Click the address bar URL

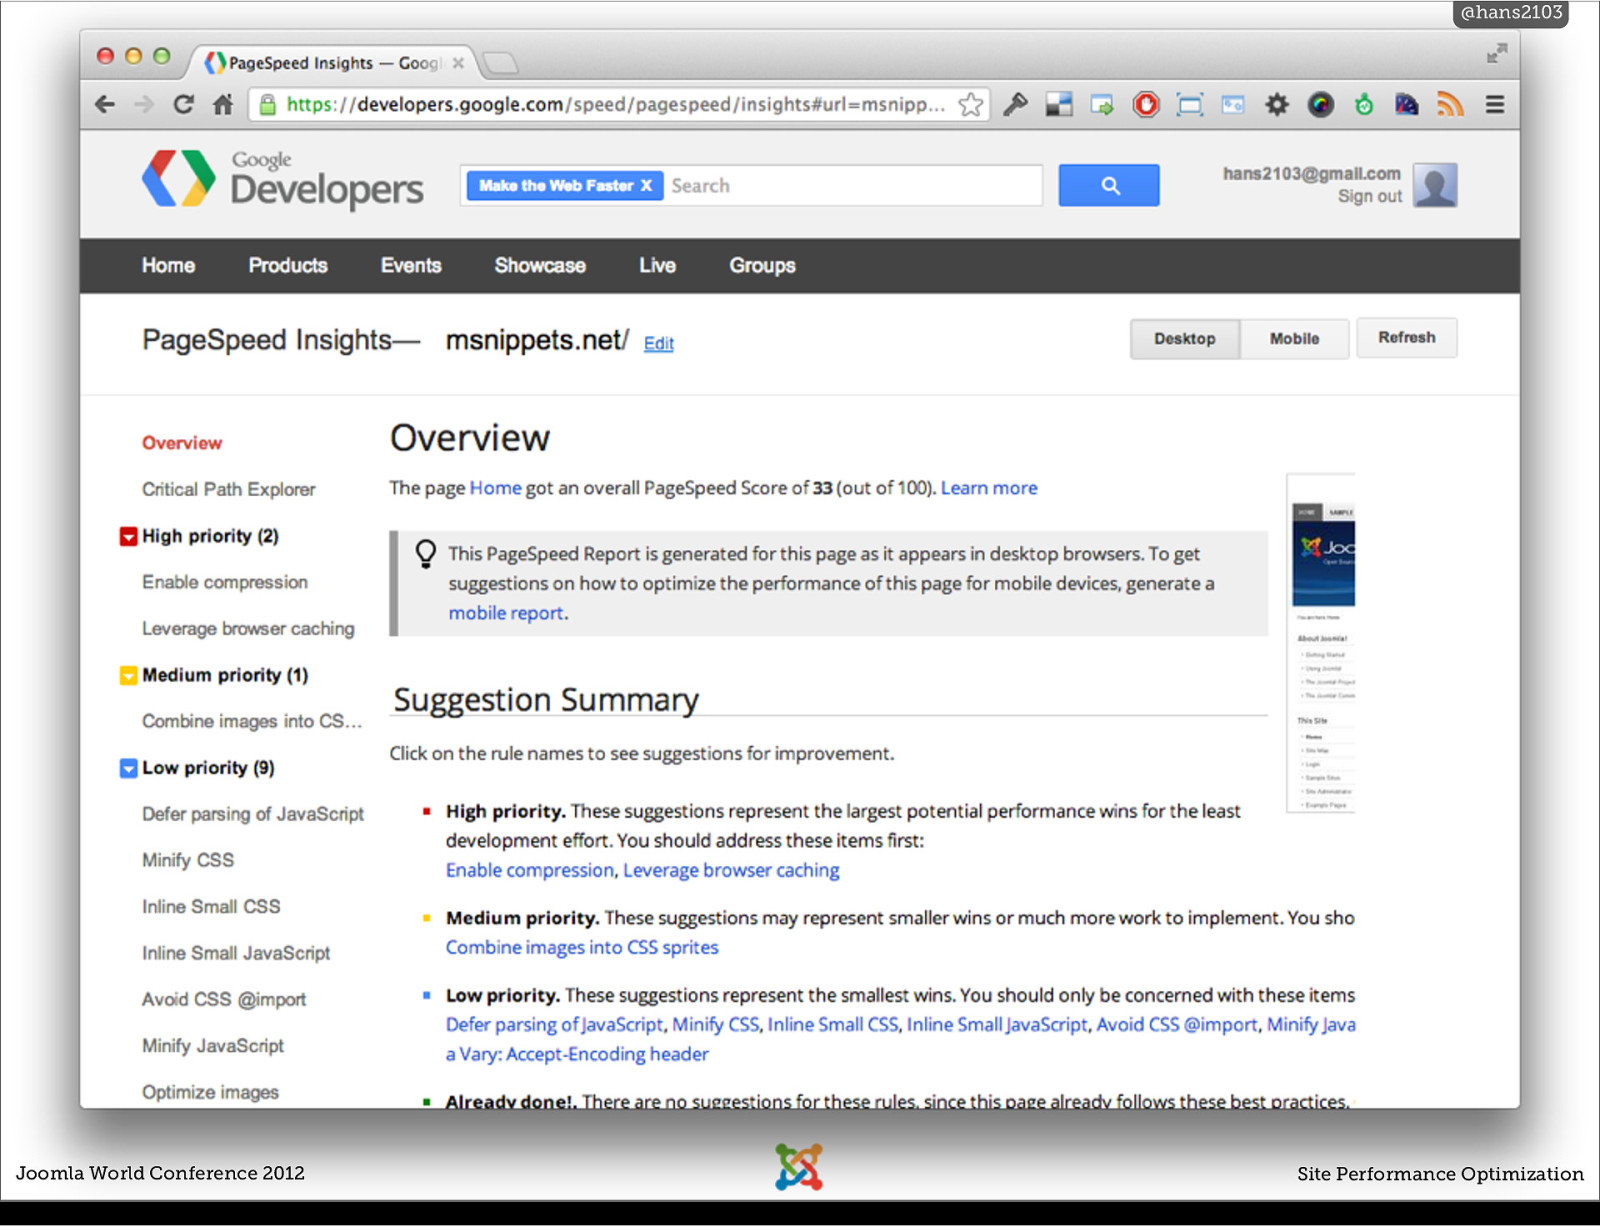click(x=616, y=104)
